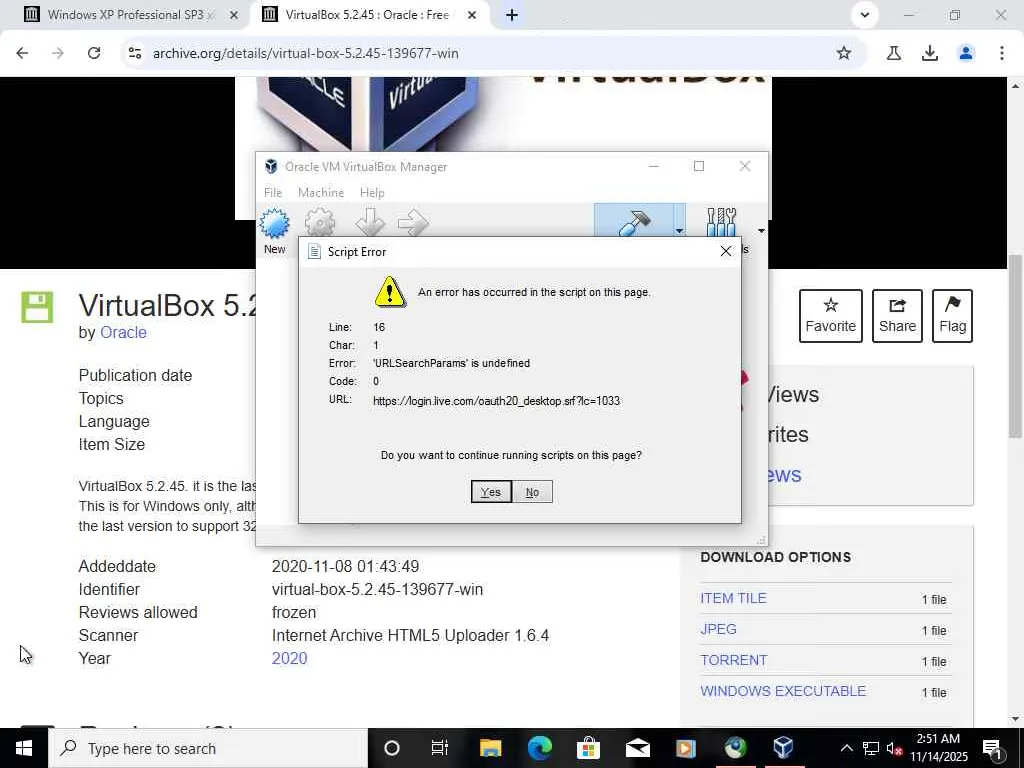Open the notification center icon
Viewport: 1024px width, 768px height.
pyautogui.click(x=993, y=749)
